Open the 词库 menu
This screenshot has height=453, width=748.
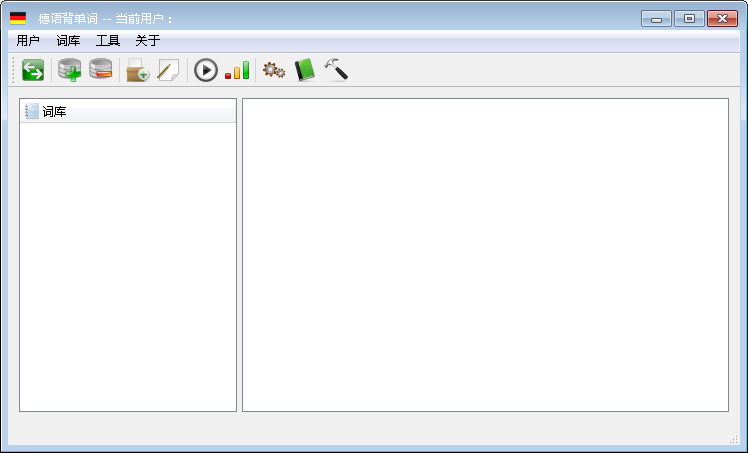(68, 41)
